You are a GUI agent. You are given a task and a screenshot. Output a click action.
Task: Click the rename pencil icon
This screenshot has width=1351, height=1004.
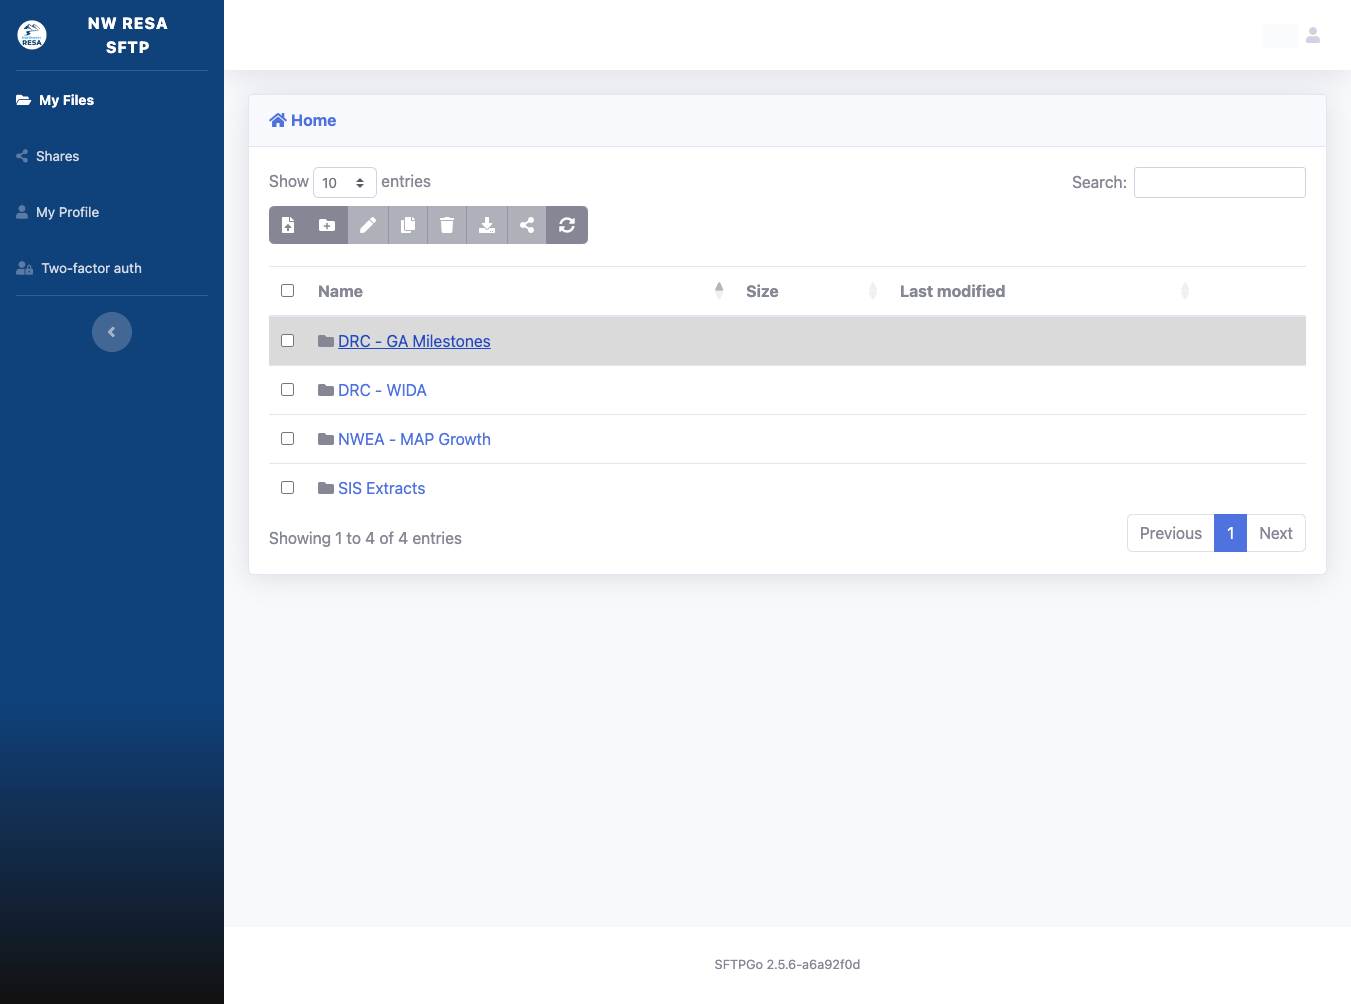pyautogui.click(x=368, y=225)
